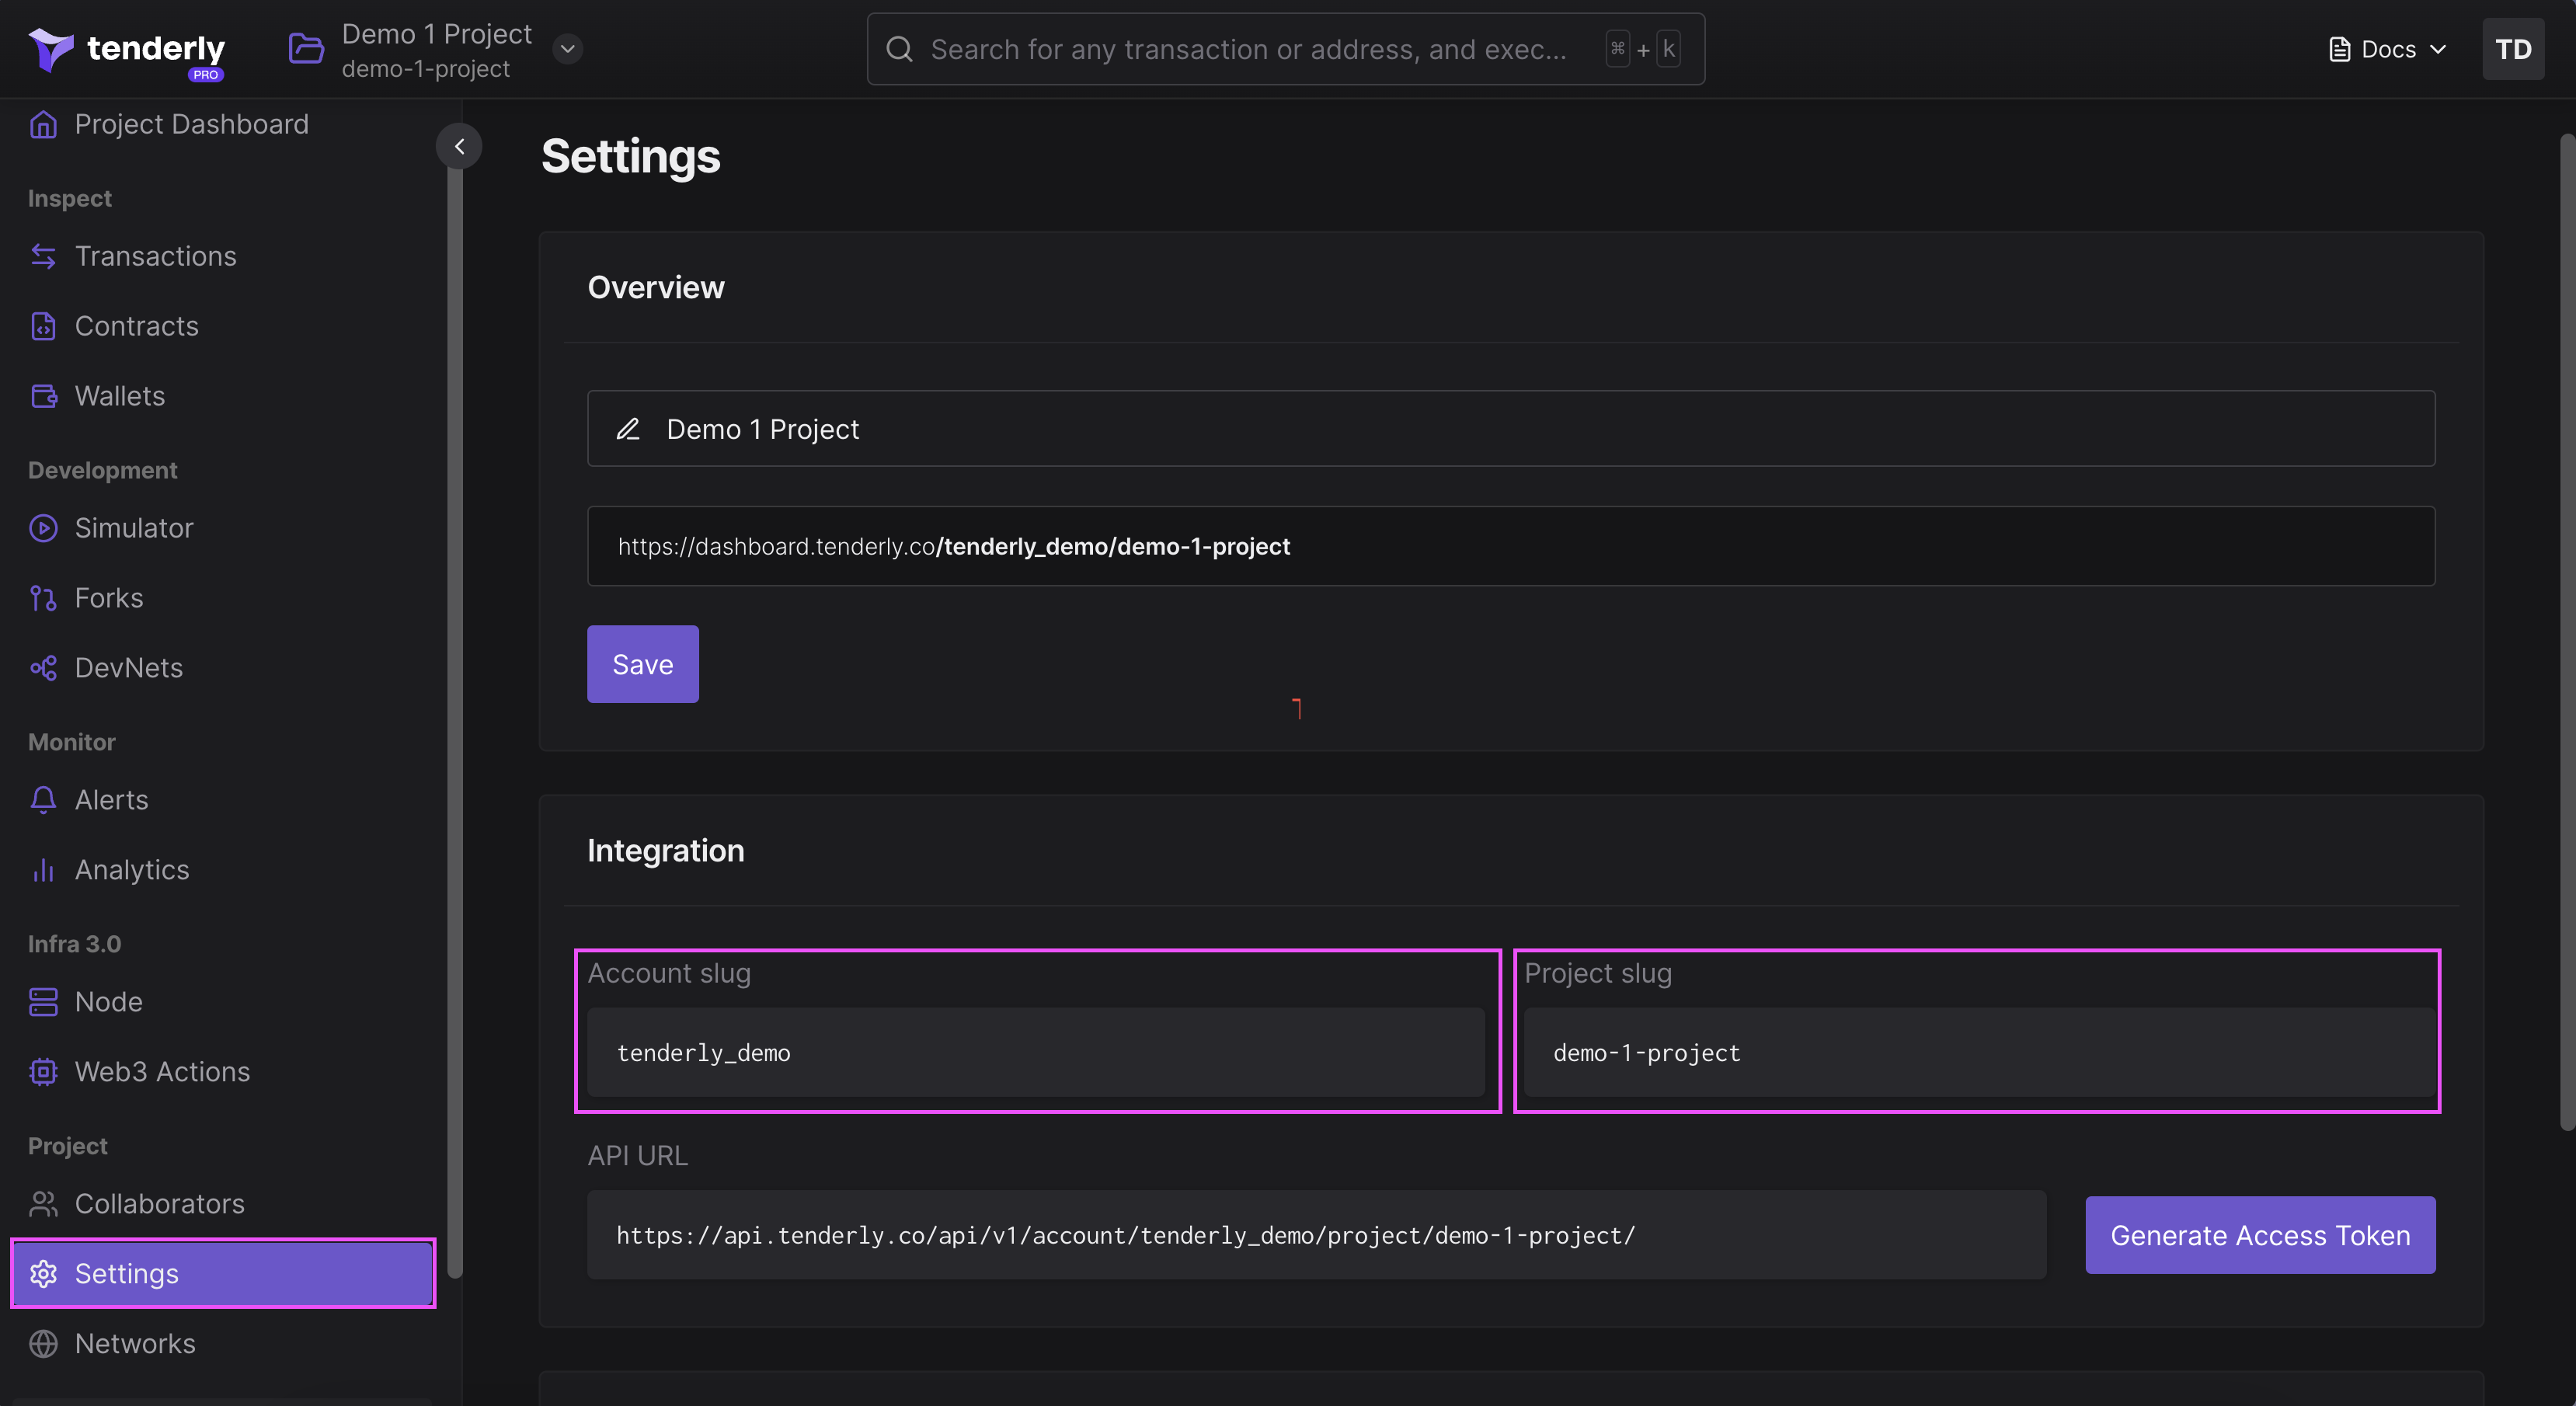
Task: Click the sidebar vertical scrollbar
Action: point(455,720)
